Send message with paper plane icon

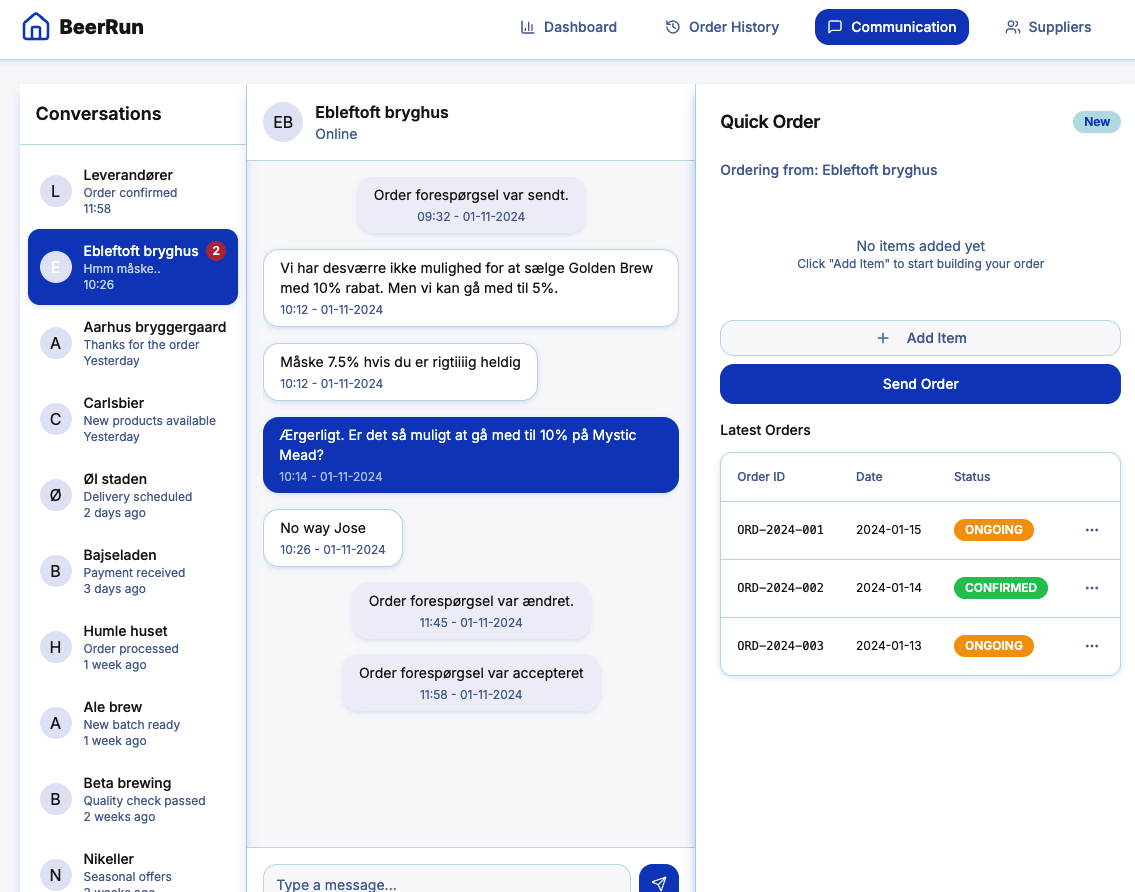click(x=658, y=881)
